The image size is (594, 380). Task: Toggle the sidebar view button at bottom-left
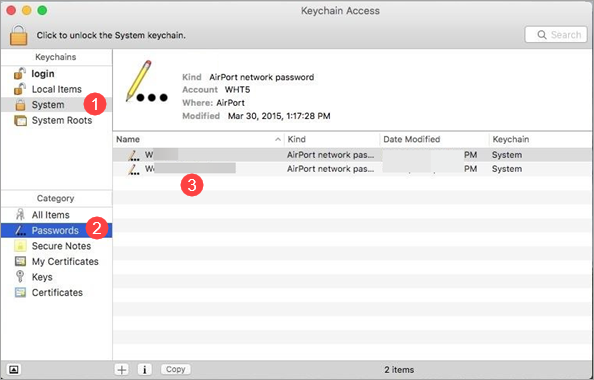coord(14,369)
